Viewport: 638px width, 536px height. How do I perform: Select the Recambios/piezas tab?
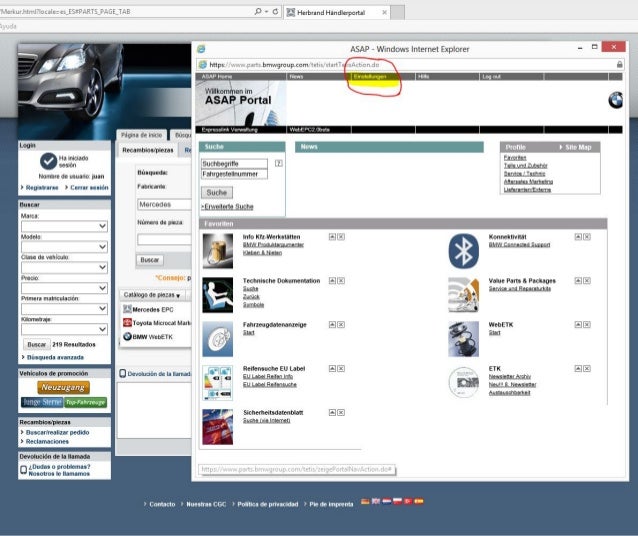pyautogui.click(x=148, y=150)
